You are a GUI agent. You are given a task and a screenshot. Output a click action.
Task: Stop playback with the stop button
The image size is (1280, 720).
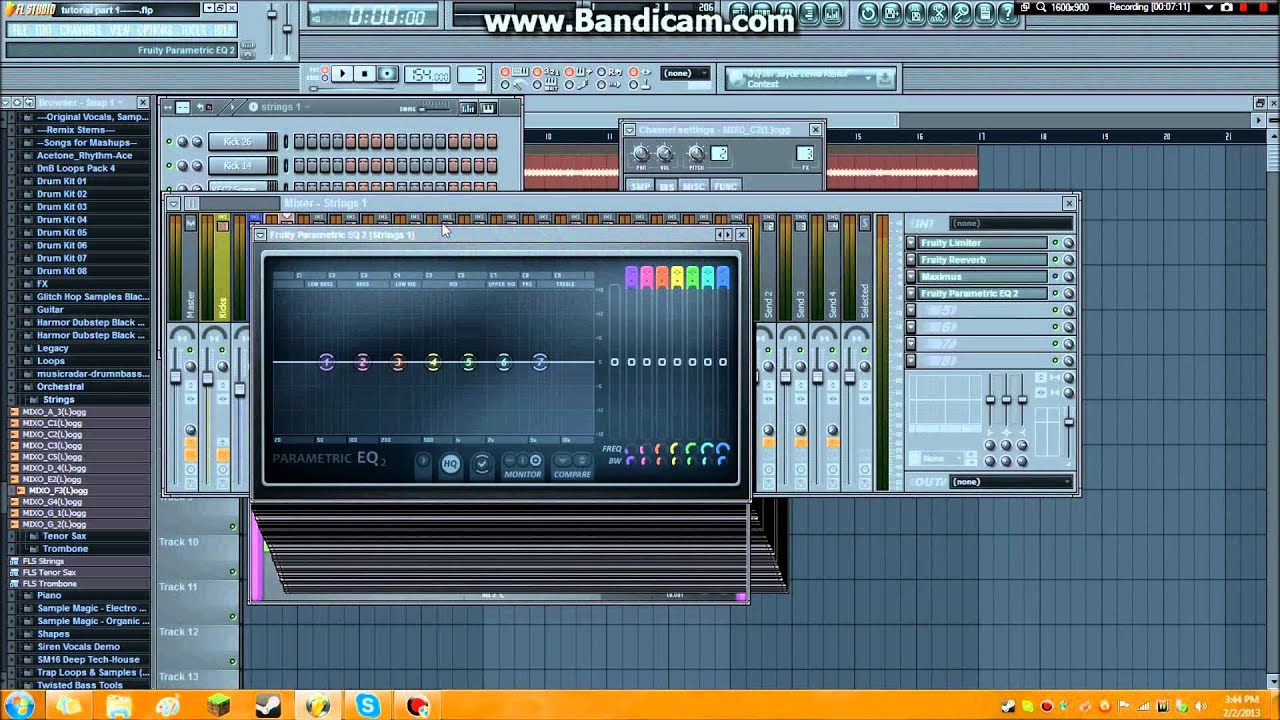tap(364, 73)
